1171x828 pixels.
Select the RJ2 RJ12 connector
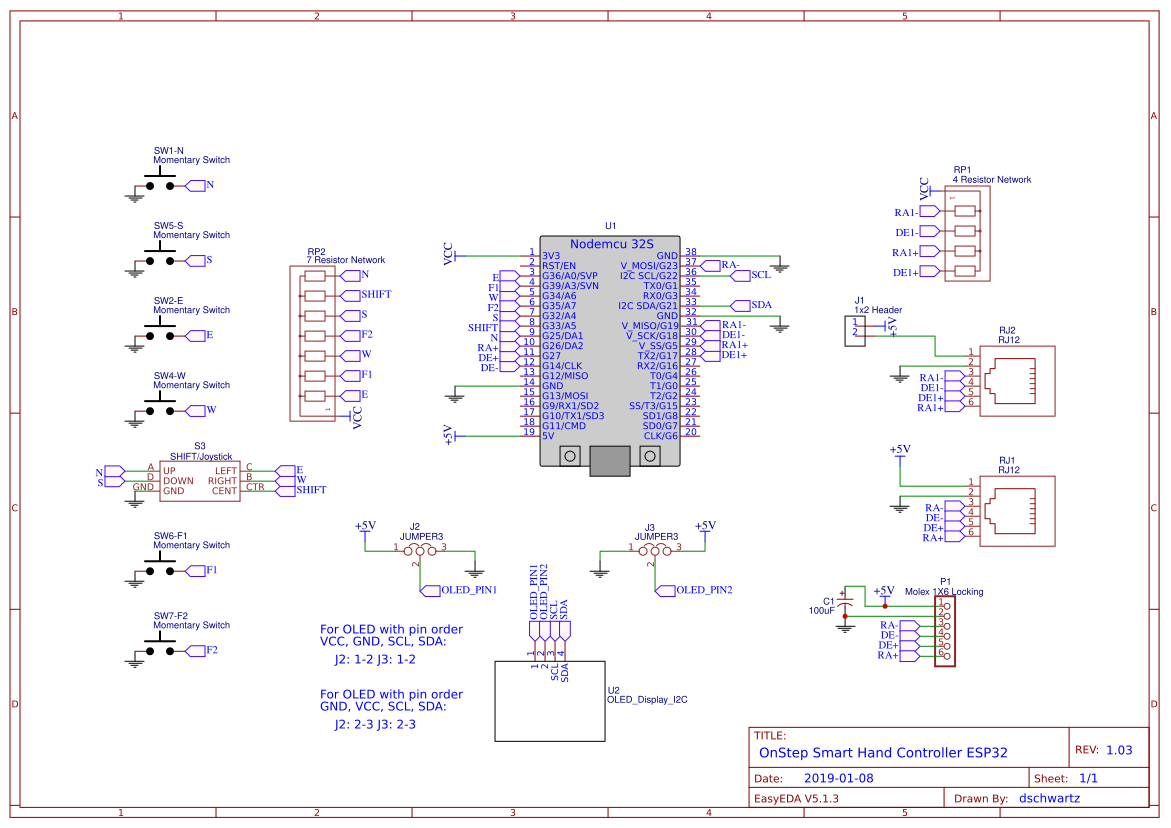pos(1017,381)
